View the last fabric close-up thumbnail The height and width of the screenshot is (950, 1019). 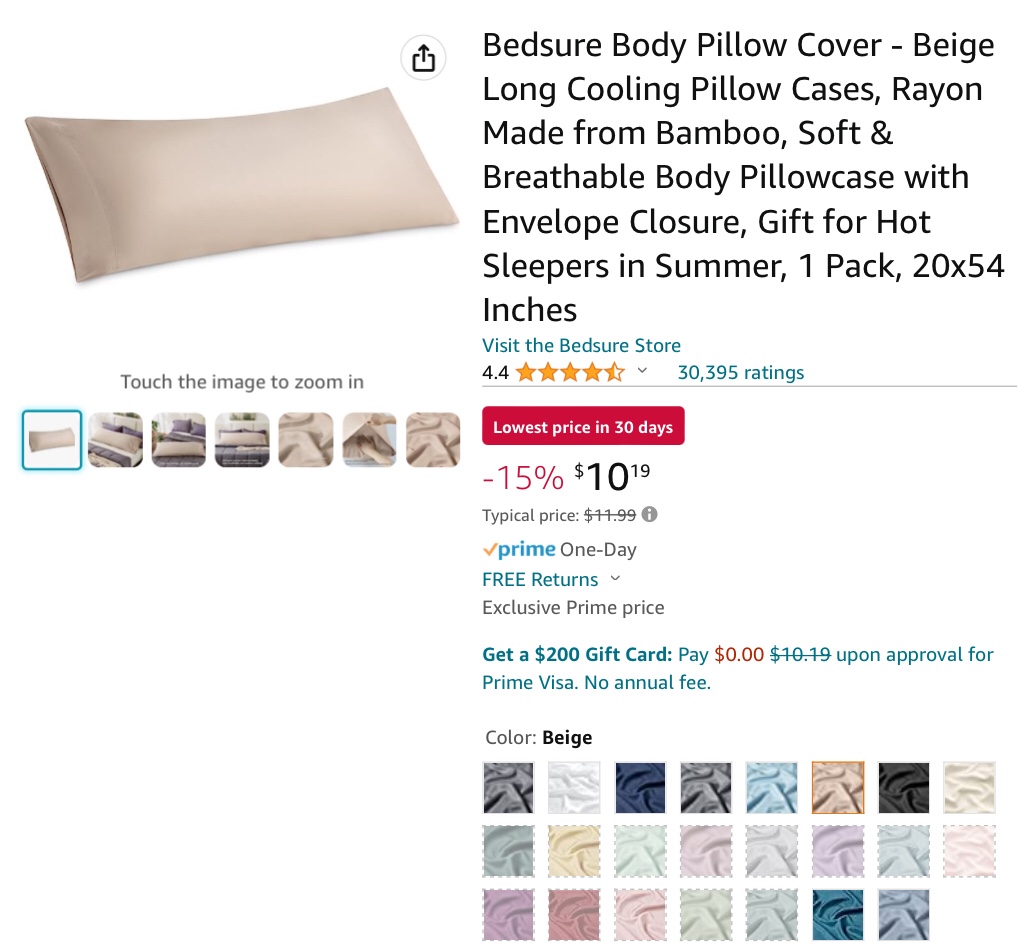tap(433, 440)
